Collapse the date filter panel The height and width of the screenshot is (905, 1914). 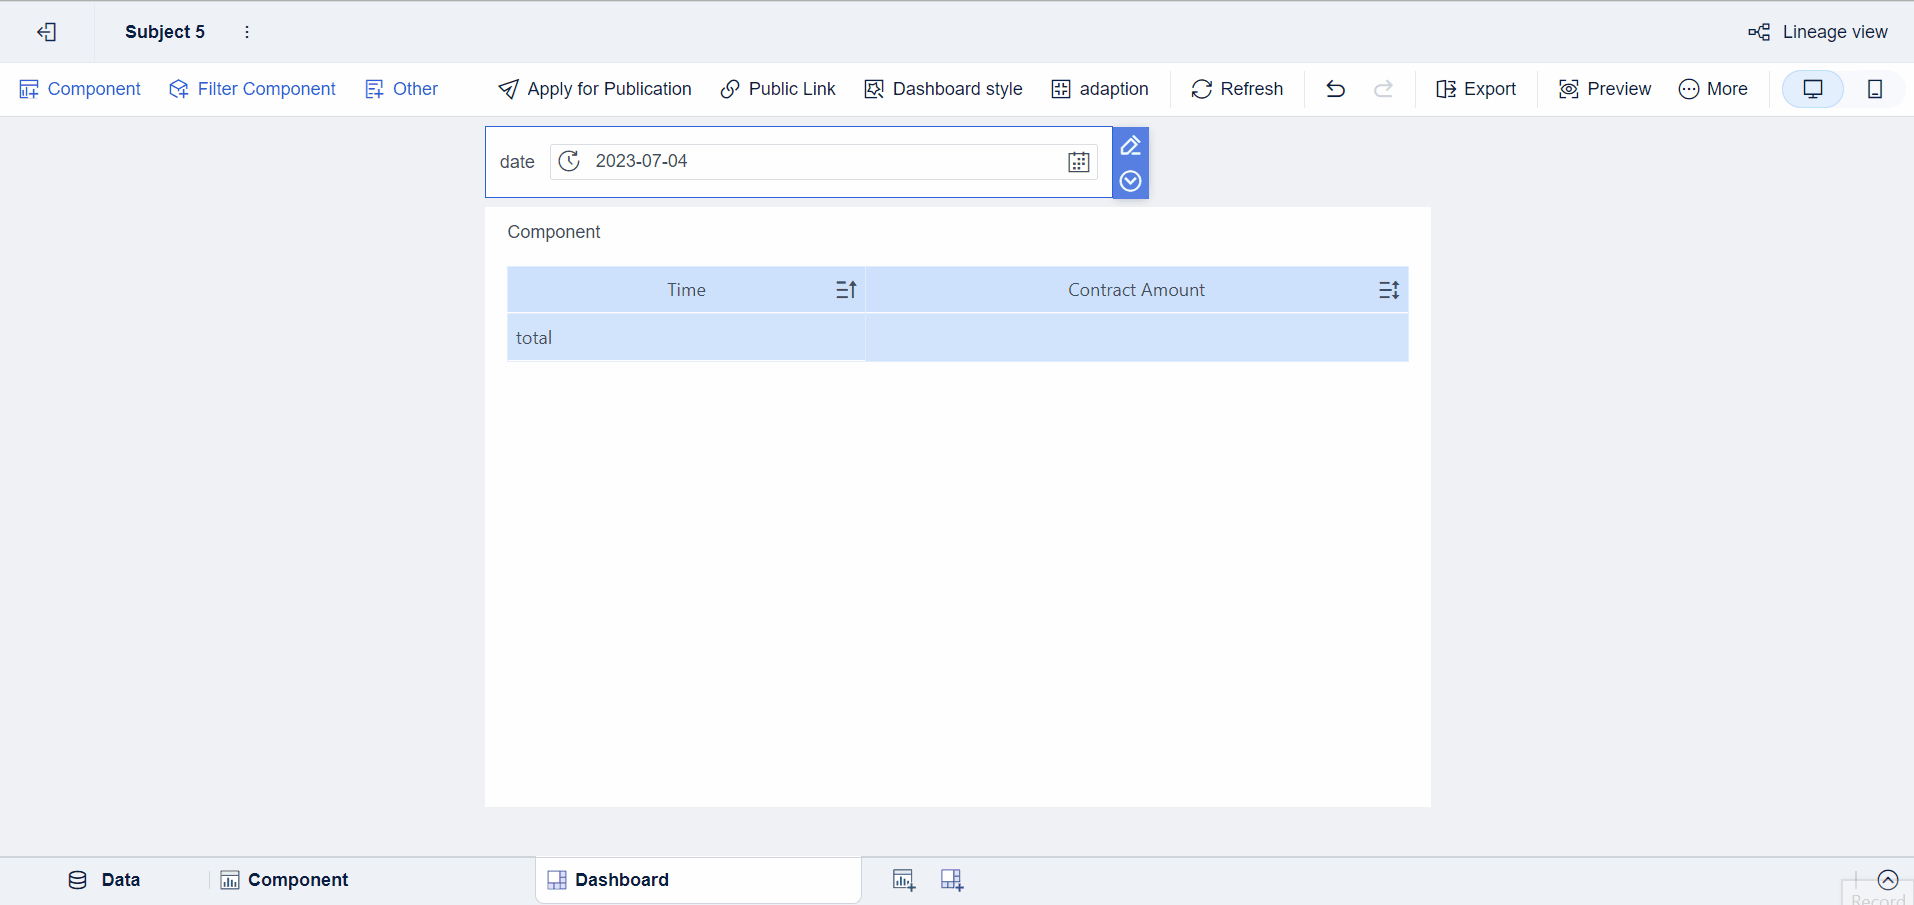click(1130, 181)
